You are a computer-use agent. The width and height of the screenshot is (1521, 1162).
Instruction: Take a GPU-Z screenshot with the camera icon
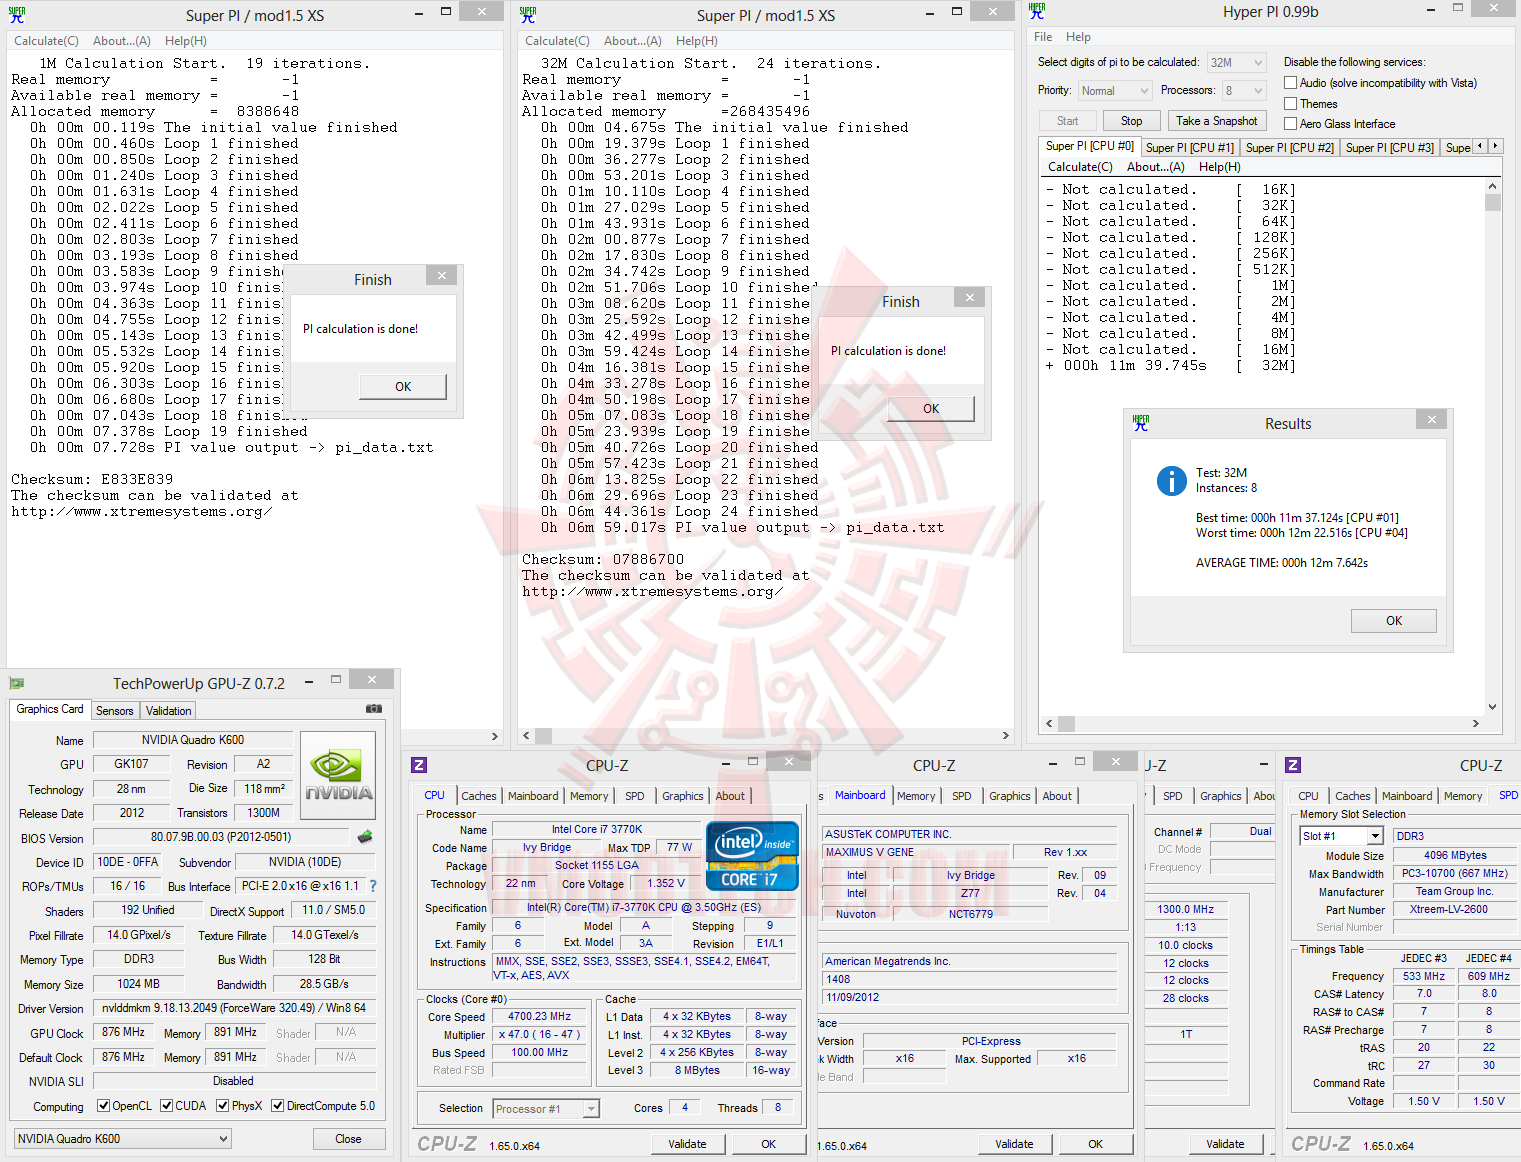coord(374,708)
